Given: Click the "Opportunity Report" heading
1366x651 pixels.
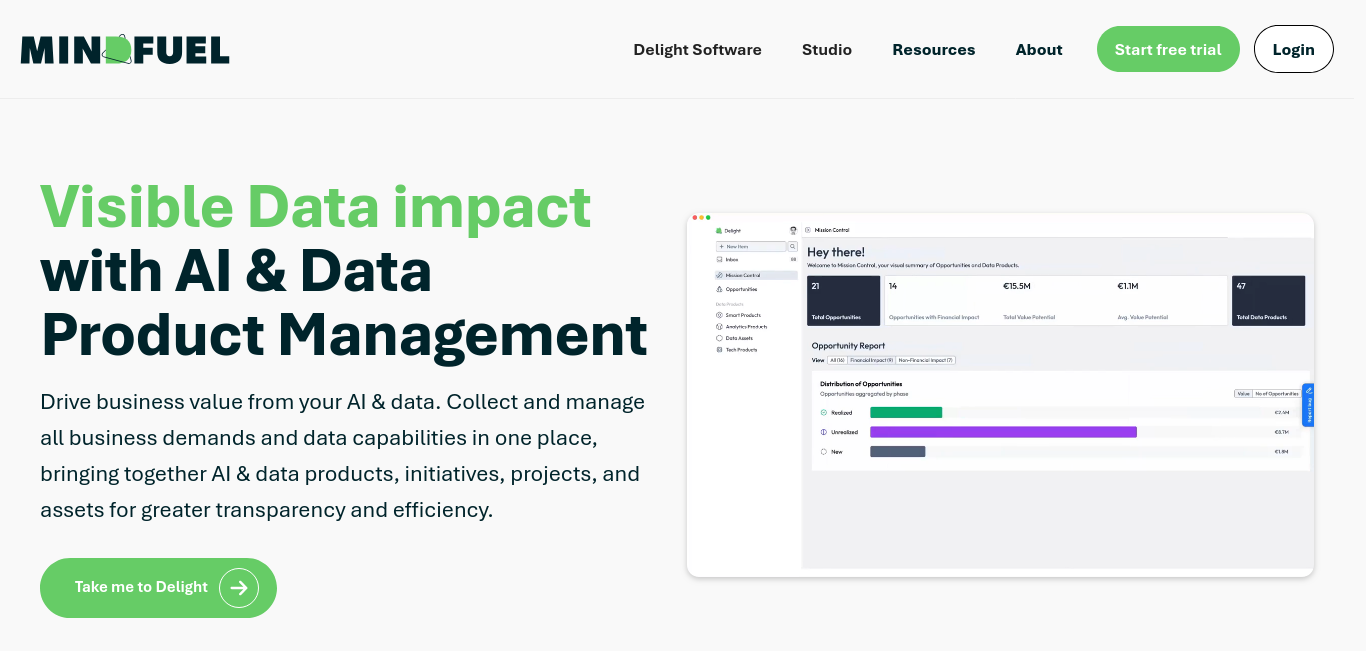Looking at the screenshot, I should coord(848,346).
